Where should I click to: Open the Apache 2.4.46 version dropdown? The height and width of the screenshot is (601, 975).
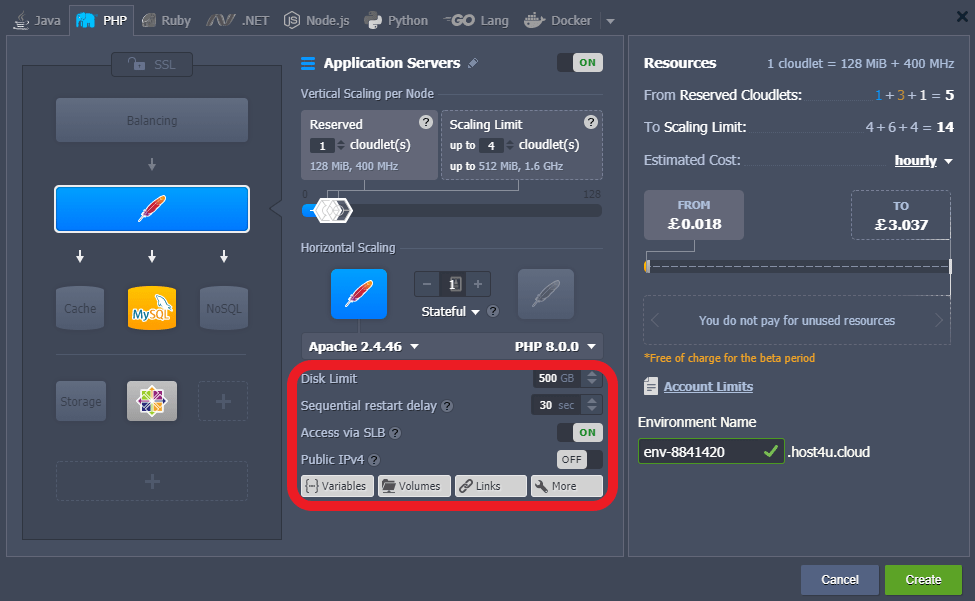[x=364, y=346]
